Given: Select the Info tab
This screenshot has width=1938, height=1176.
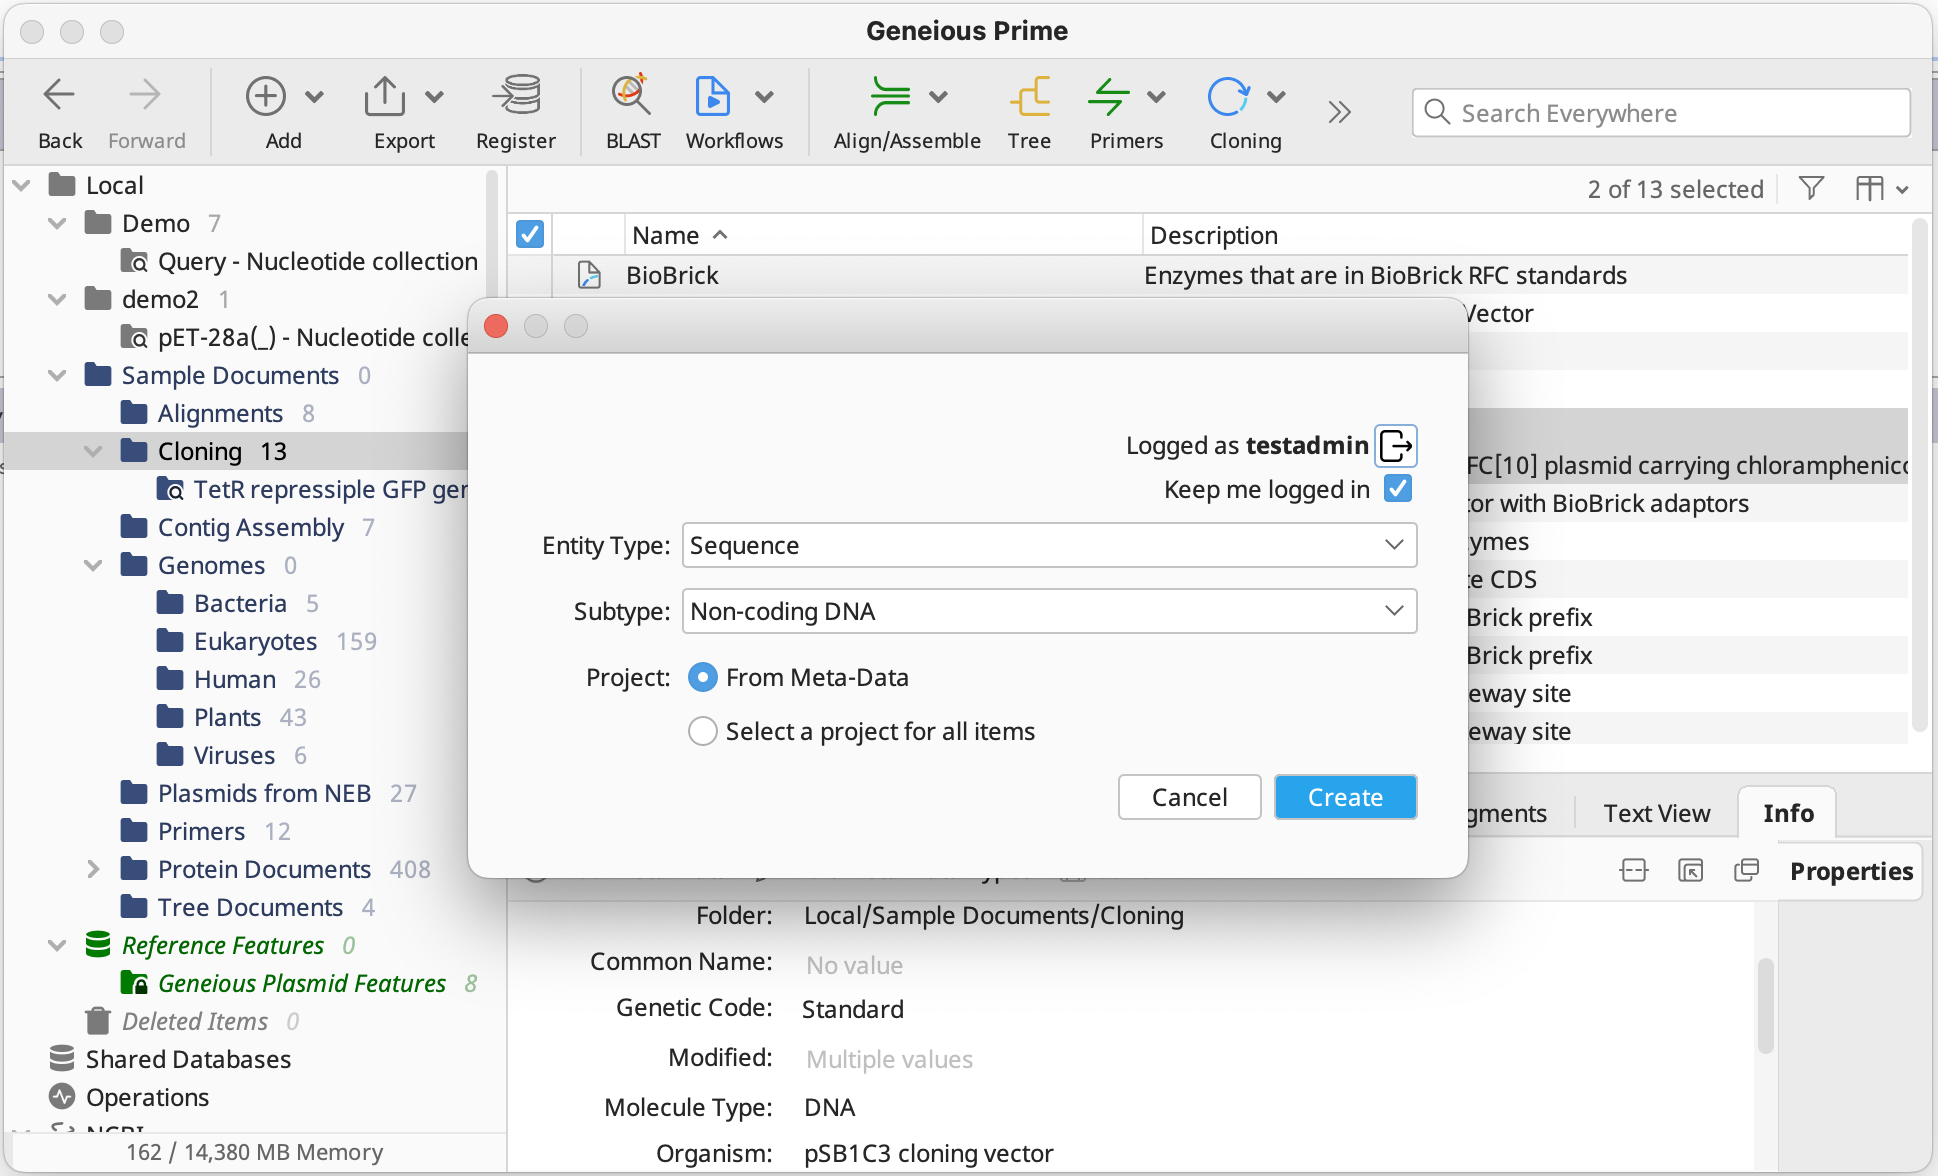Looking at the screenshot, I should click(1787, 813).
